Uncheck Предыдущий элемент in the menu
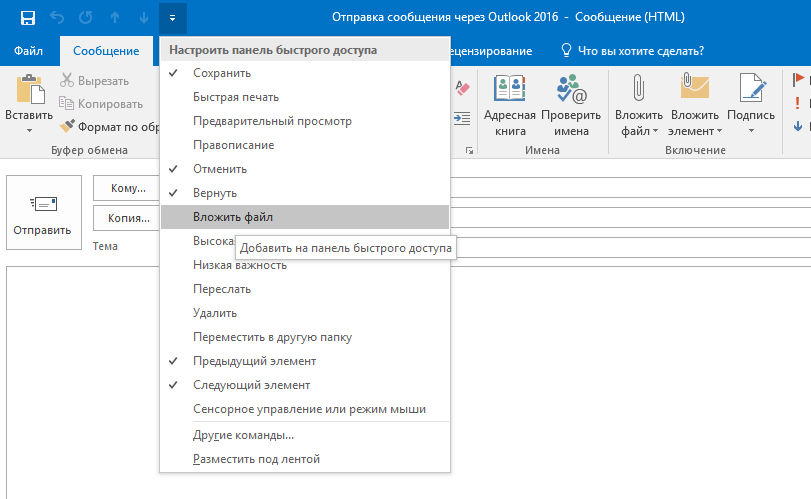The height and width of the screenshot is (499, 811). (254, 361)
